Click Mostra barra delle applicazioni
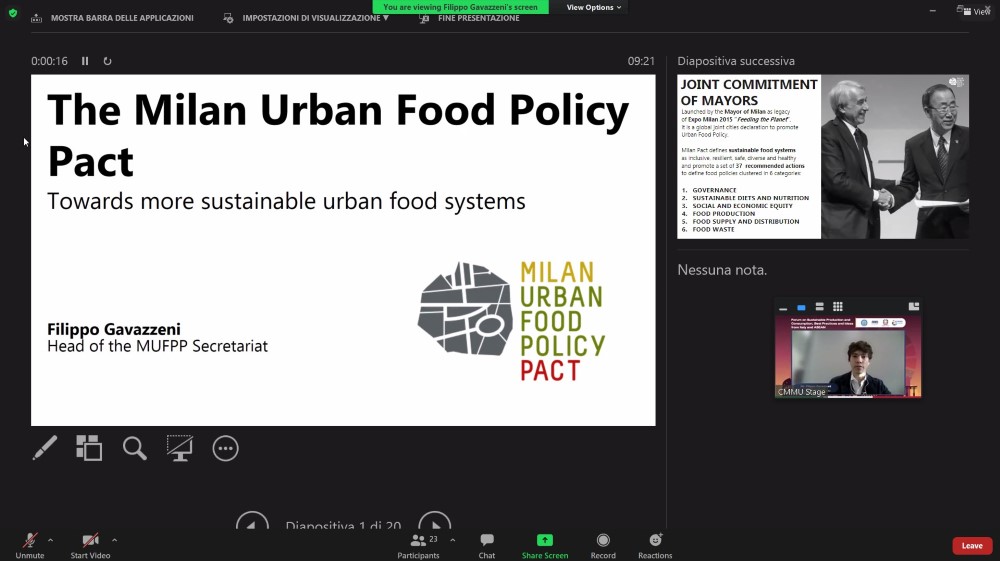Viewport: 1000px width, 561px height. tap(112, 18)
